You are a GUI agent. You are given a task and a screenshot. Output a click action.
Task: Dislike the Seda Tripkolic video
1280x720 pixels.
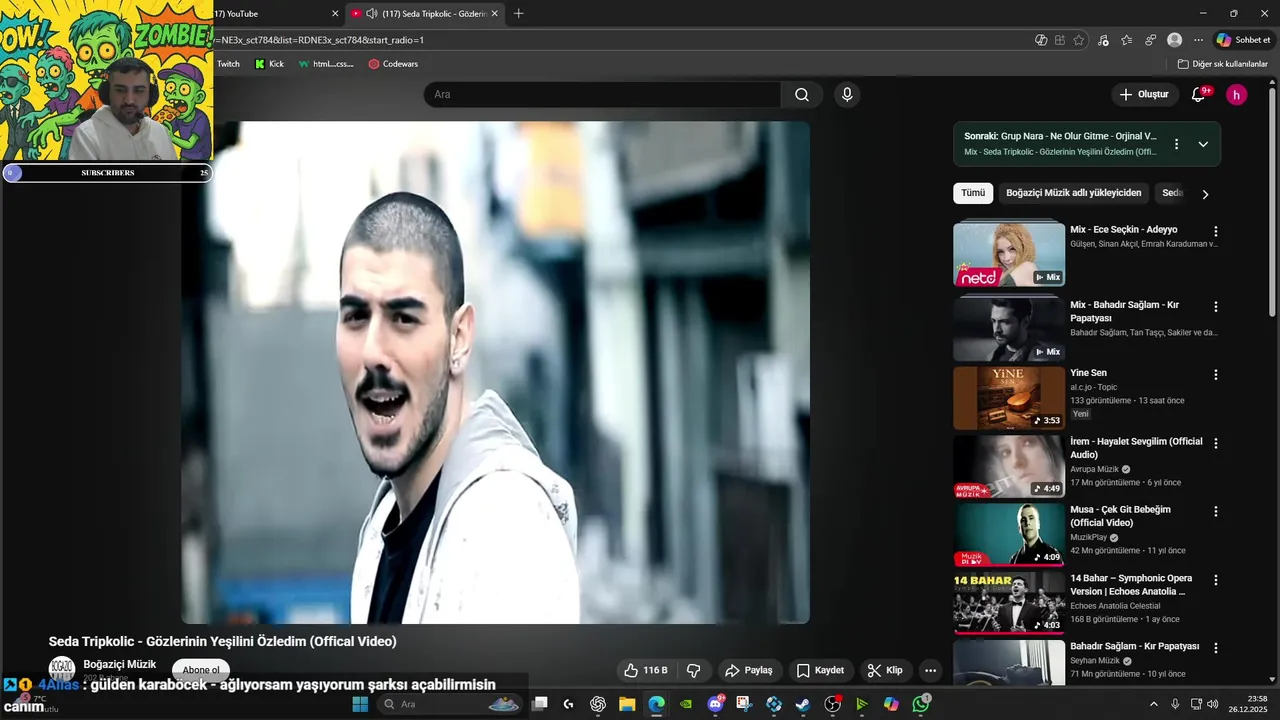point(693,670)
